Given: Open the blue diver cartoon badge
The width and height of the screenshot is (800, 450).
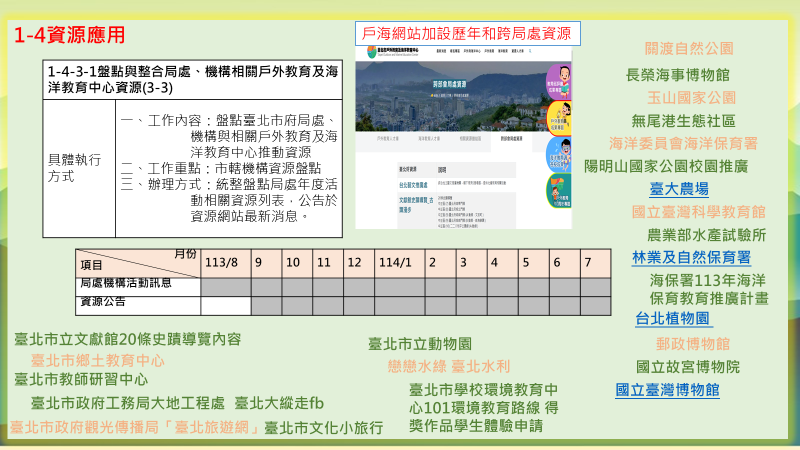Looking at the screenshot, I should (x=559, y=155).
